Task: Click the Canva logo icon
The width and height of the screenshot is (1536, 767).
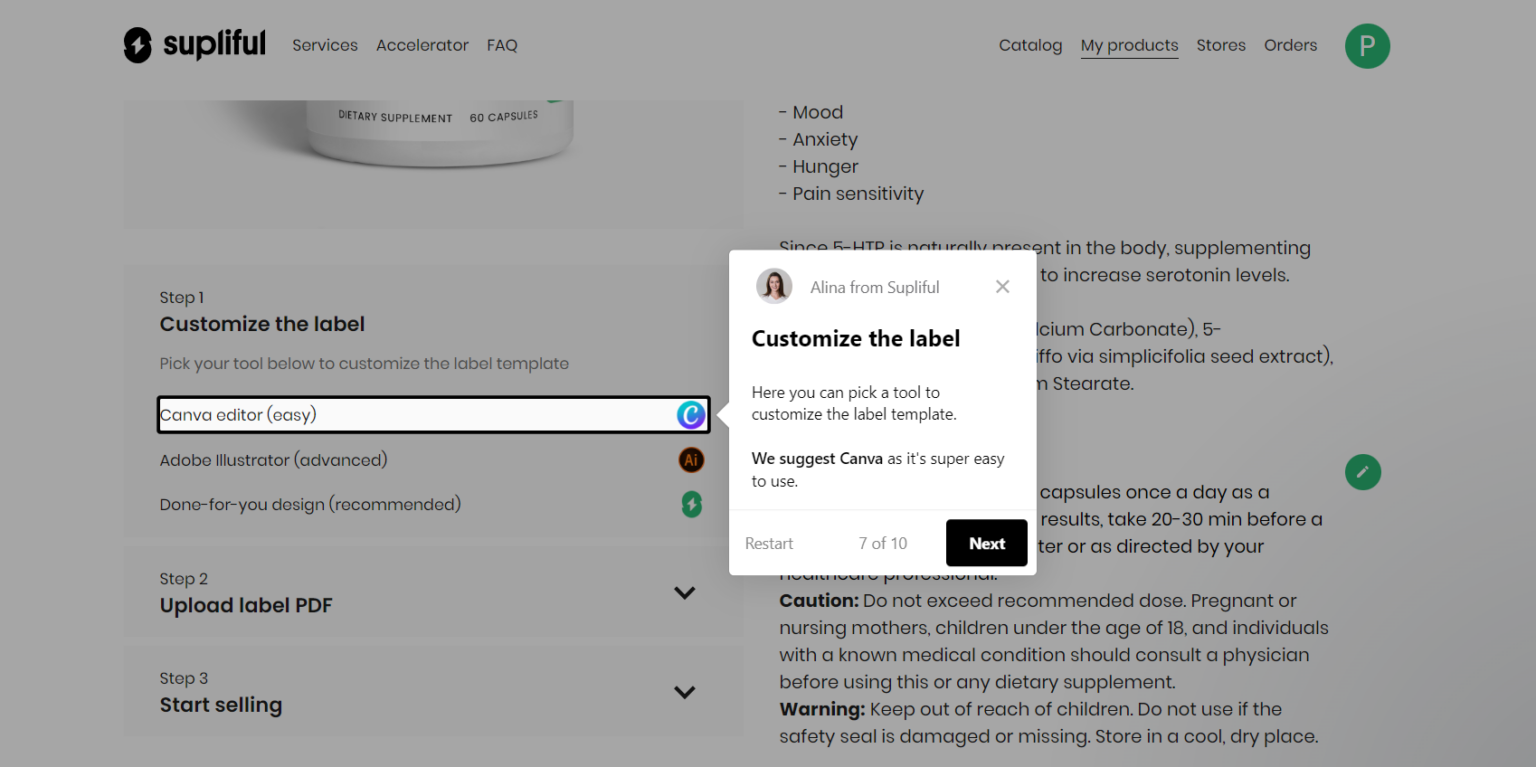Action: click(691, 415)
